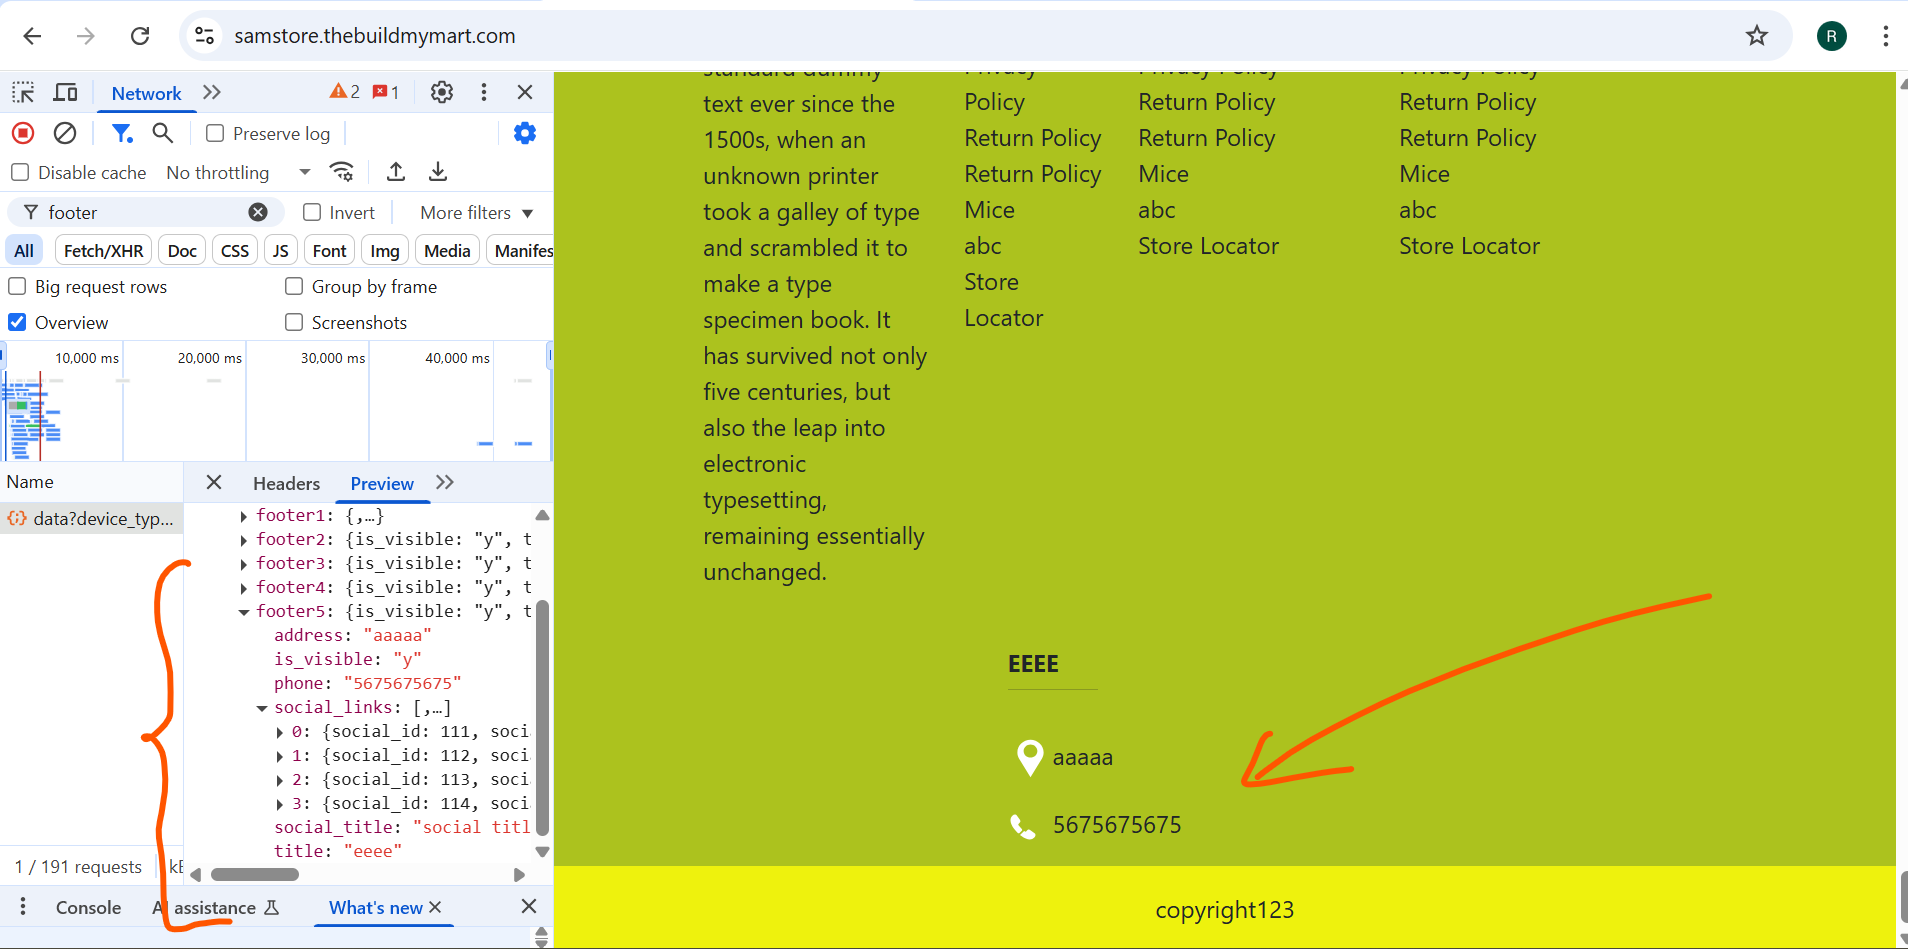The image size is (1908, 949).
Task: Enable Group by frame
Action: pyautogui.click(x=294, y=286)
